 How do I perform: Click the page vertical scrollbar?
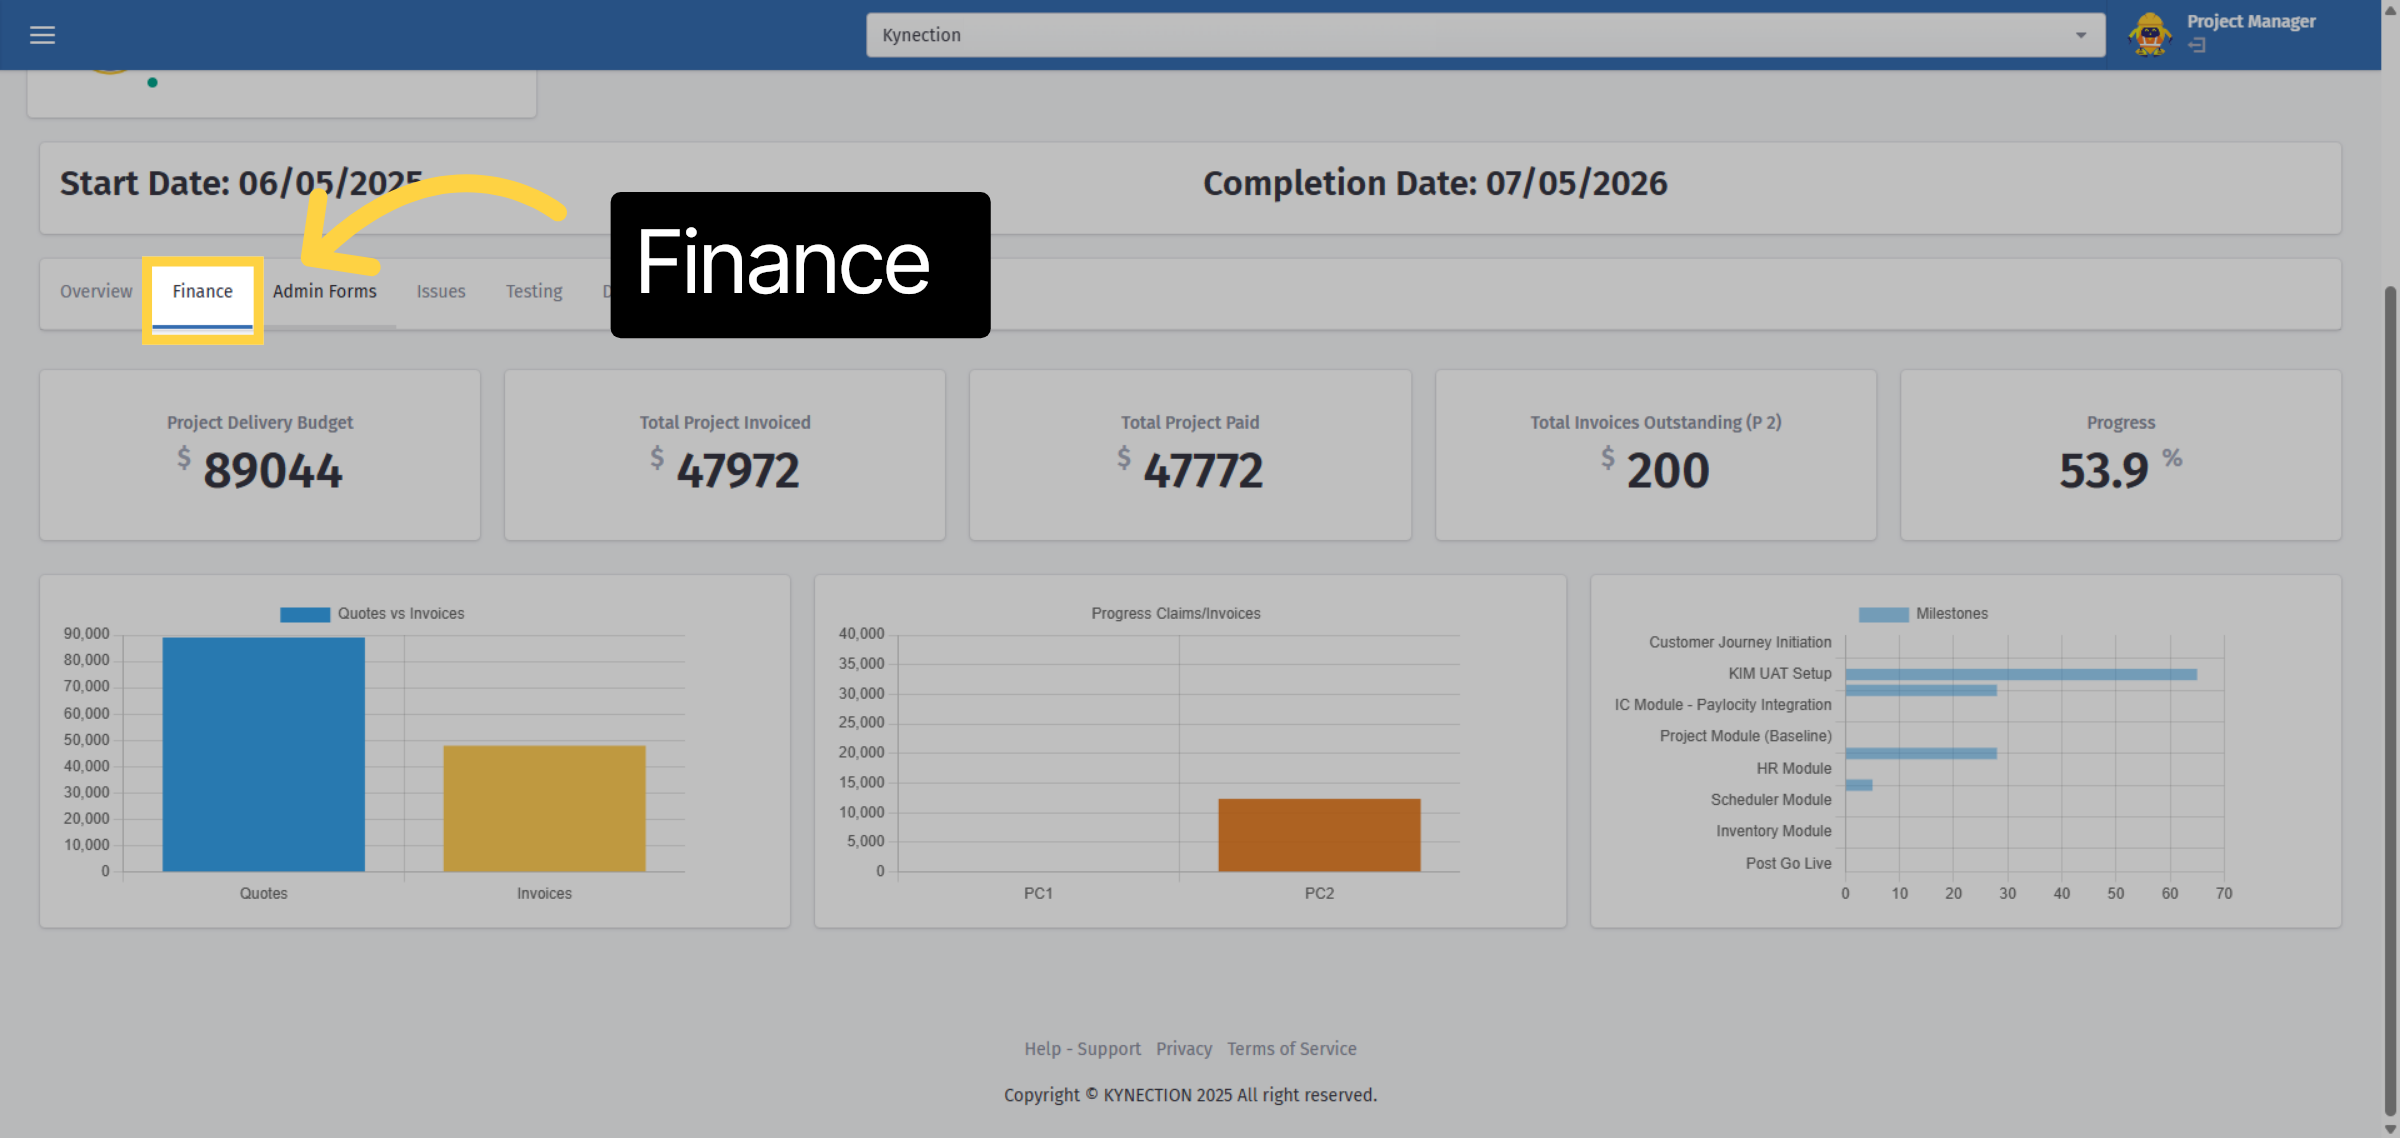[x=2390, y=700]
